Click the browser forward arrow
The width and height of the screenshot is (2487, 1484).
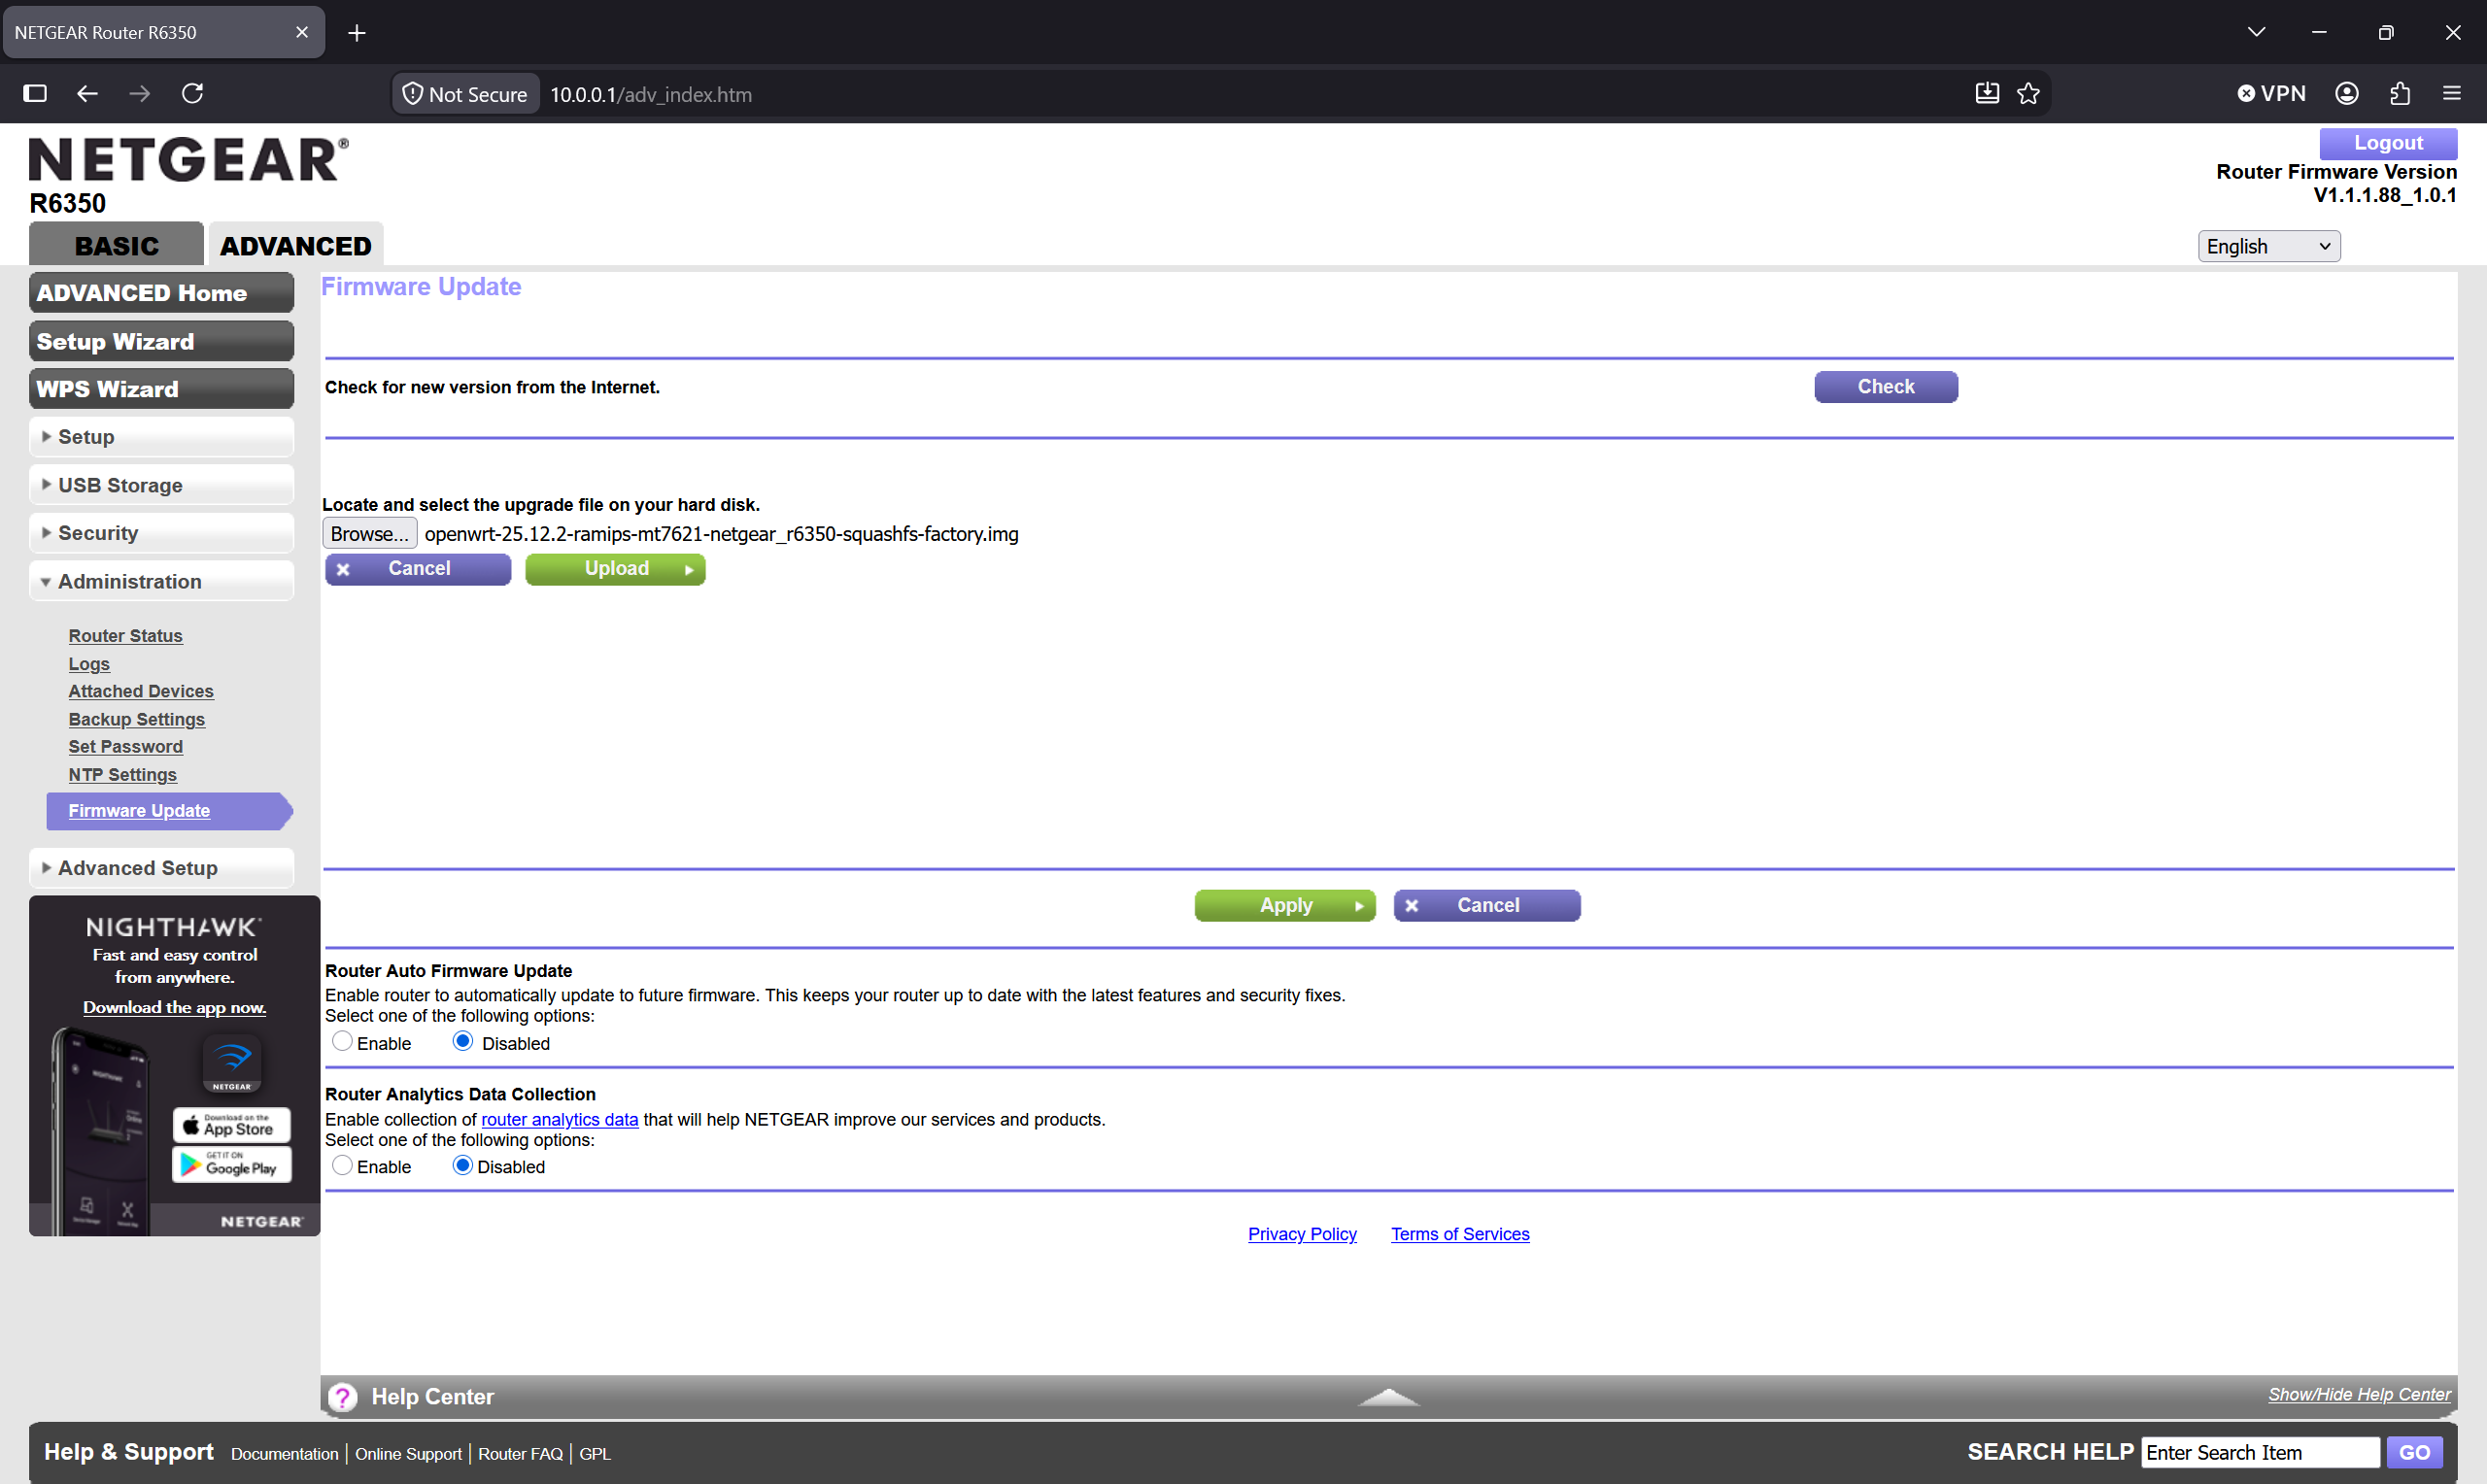[140, 93]
